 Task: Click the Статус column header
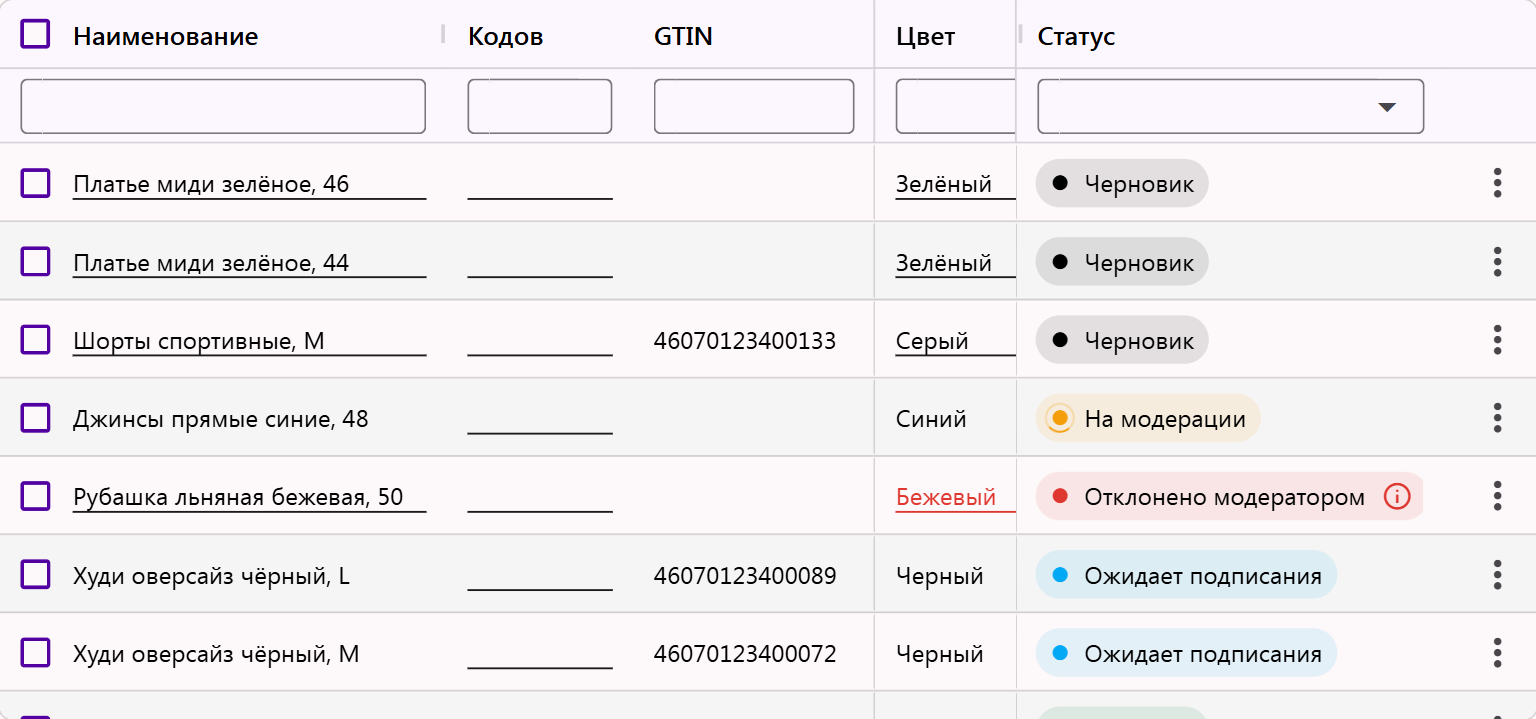pos(1076,37)
